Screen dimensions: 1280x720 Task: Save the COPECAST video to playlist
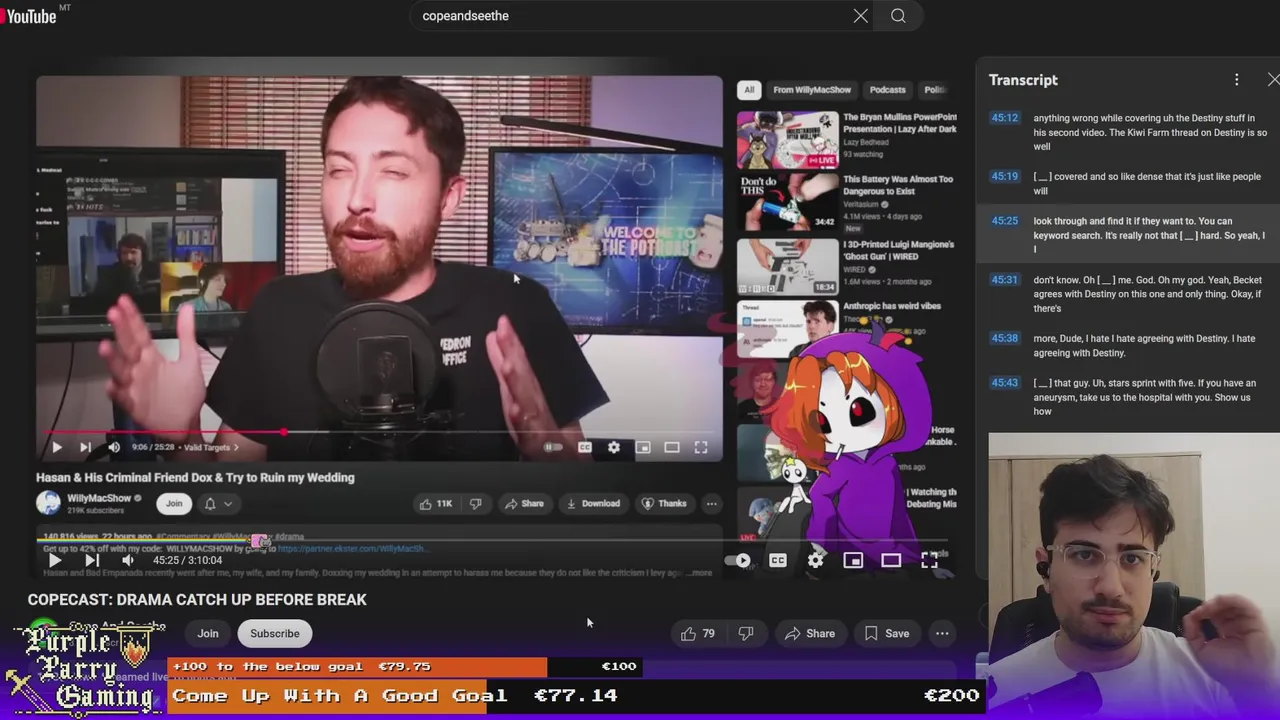887,633
